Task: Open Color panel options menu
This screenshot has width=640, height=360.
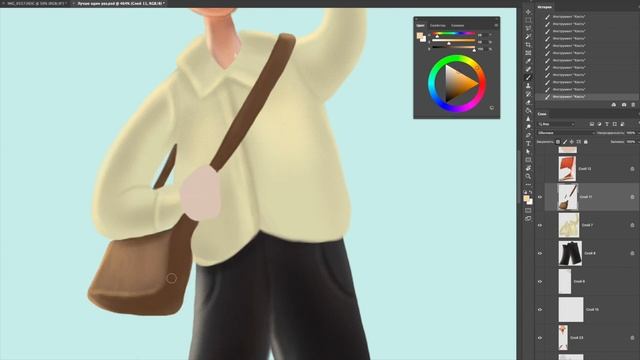Action: pyautogui.click(x=496, y=25)
